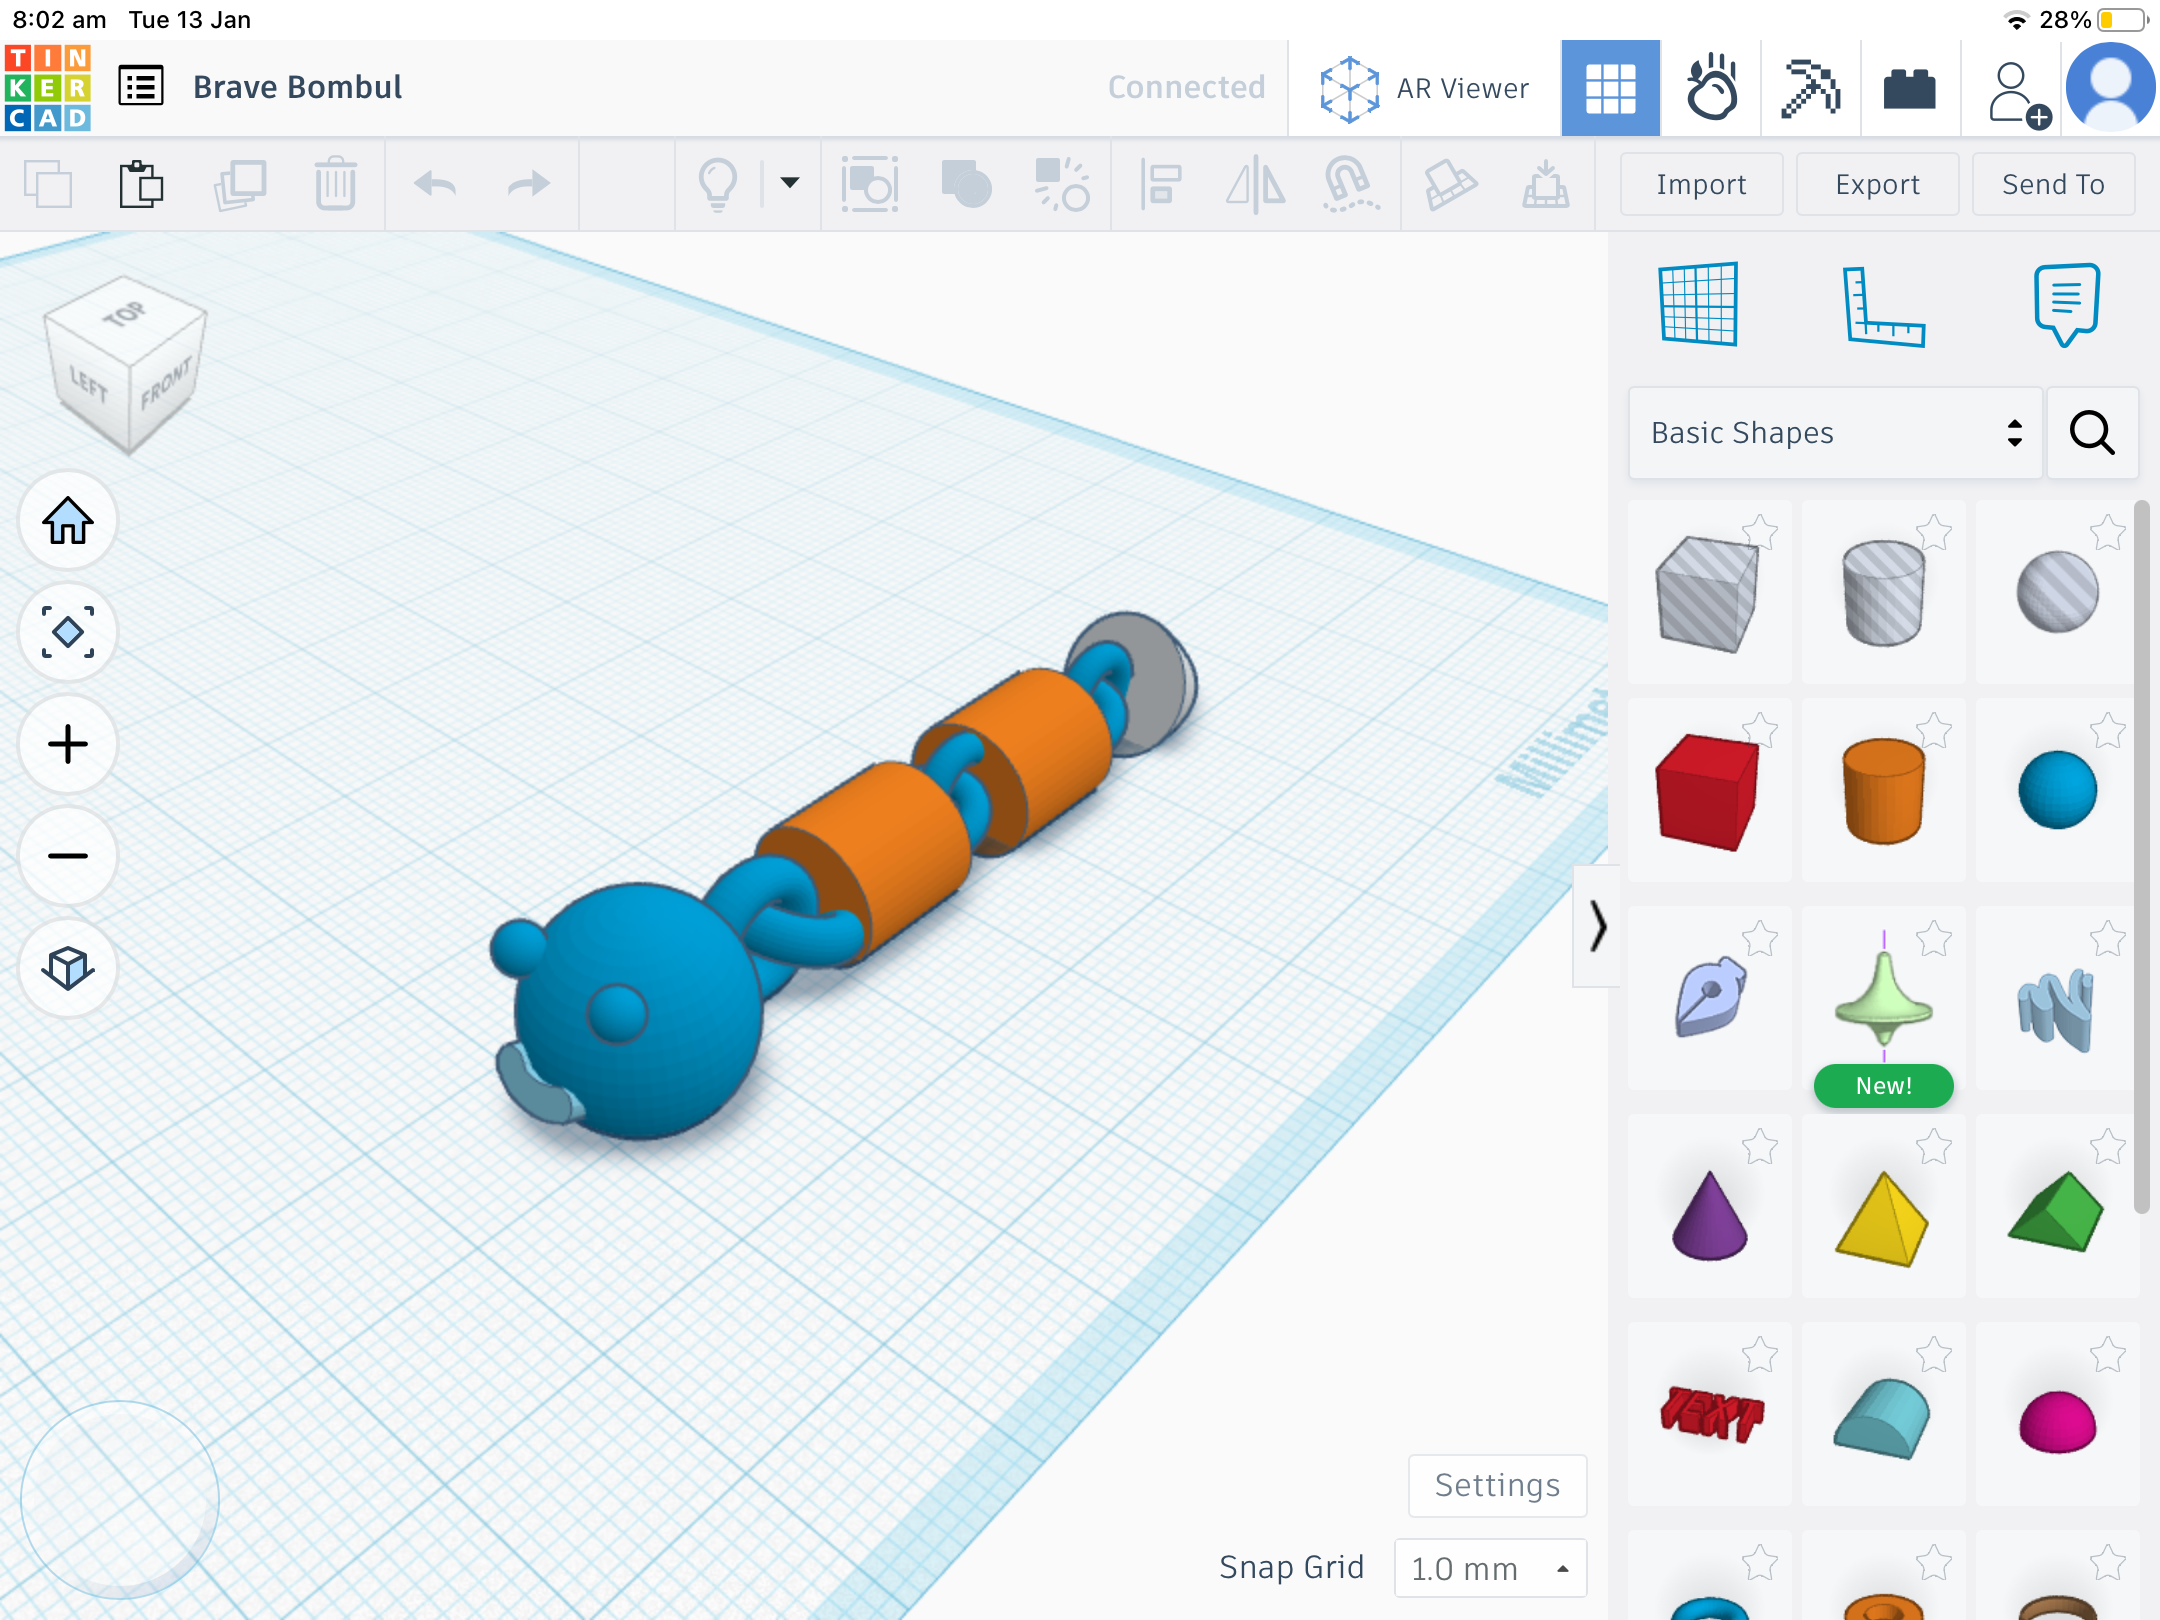Favorite the Text shape with star

(x=1759, y=1355)
